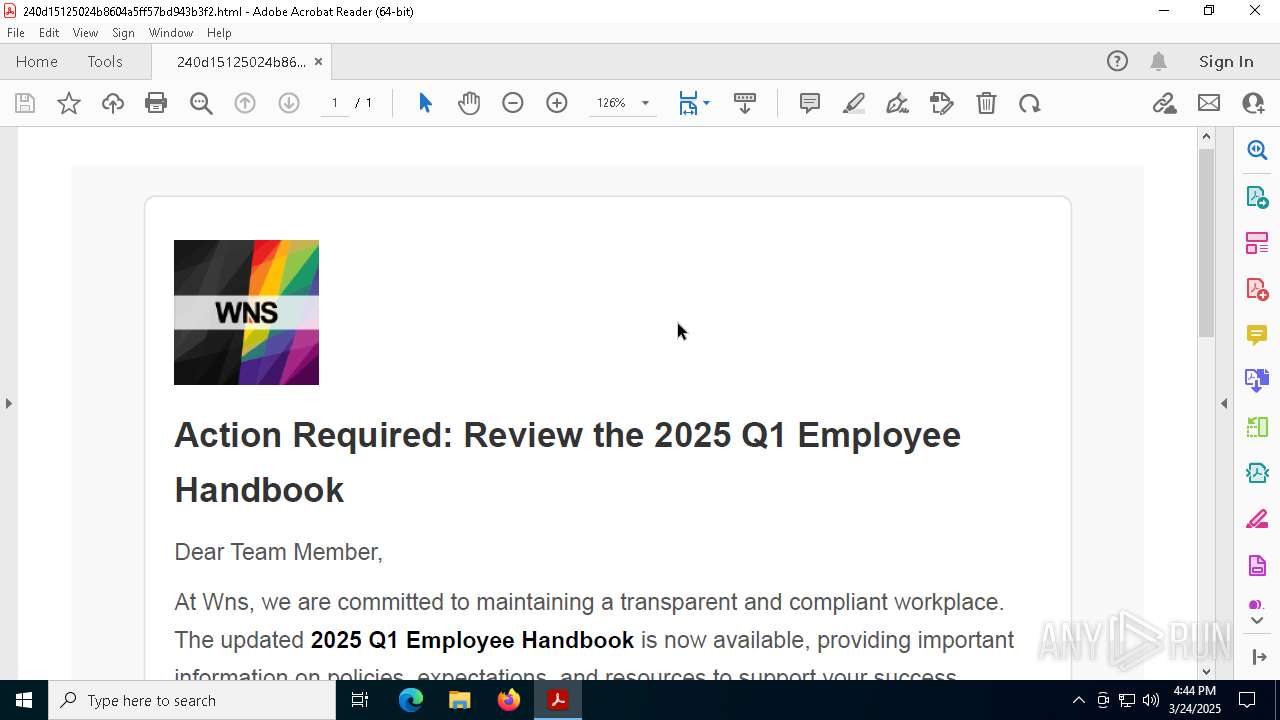The image size is (1280, 720).
Task: Send file by email envelope icon
Action: tap(1209, 103)
